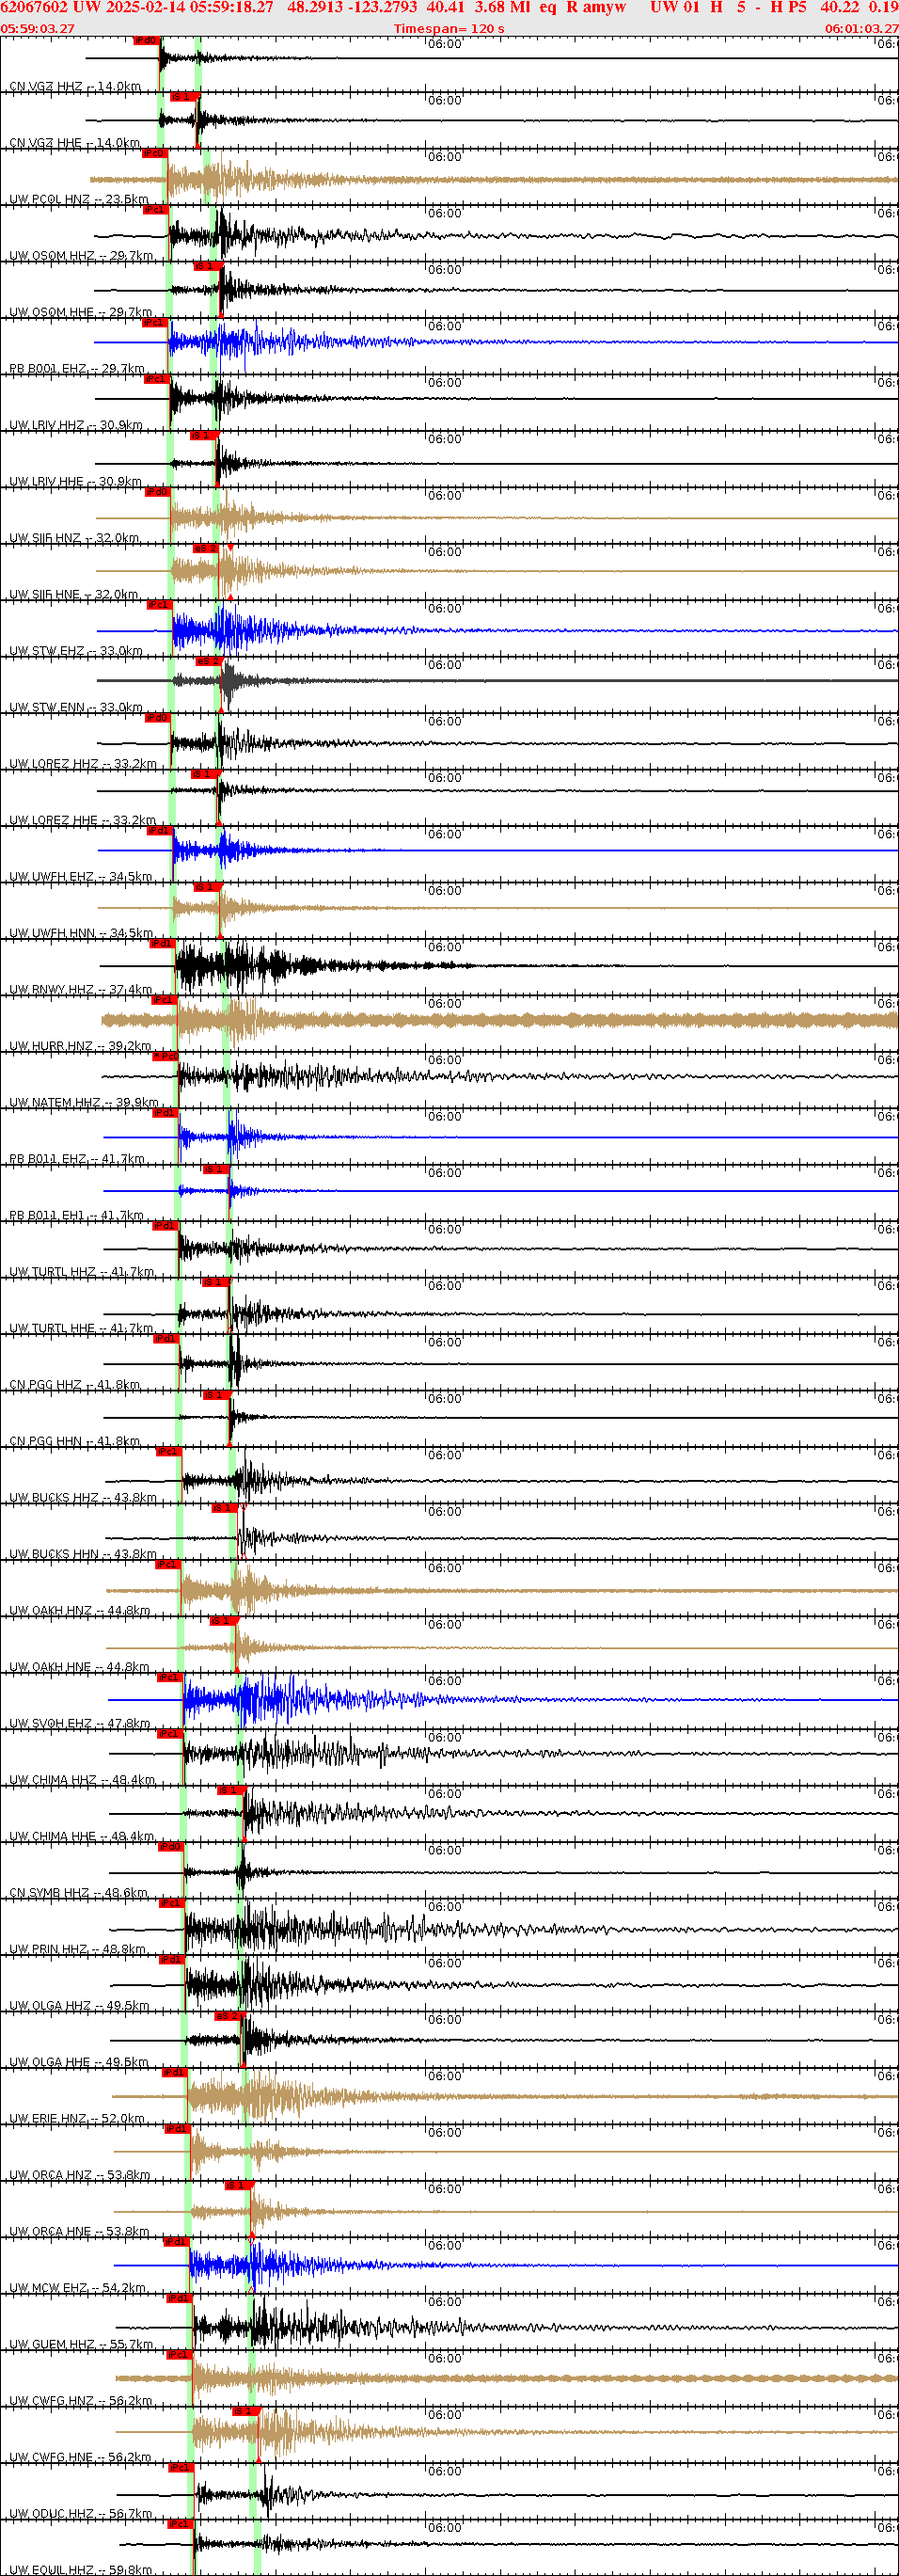Click the start time 05:59:03.27
This screenshot has width=899, height=2576.
[x=37, y=29]
